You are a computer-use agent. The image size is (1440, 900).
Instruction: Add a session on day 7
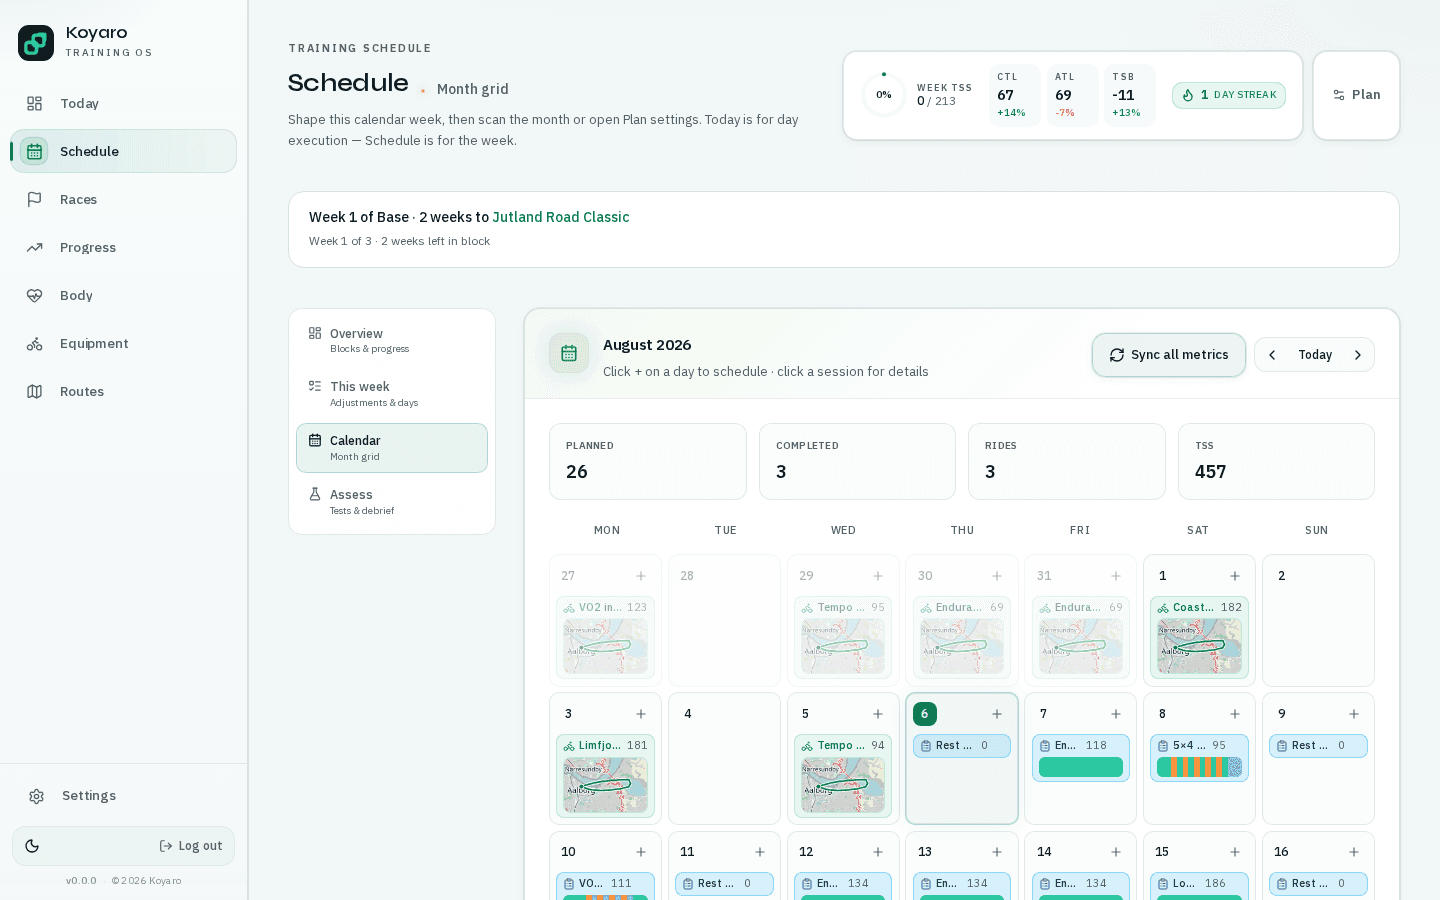pyautogui.click(x=1116, y=714)
